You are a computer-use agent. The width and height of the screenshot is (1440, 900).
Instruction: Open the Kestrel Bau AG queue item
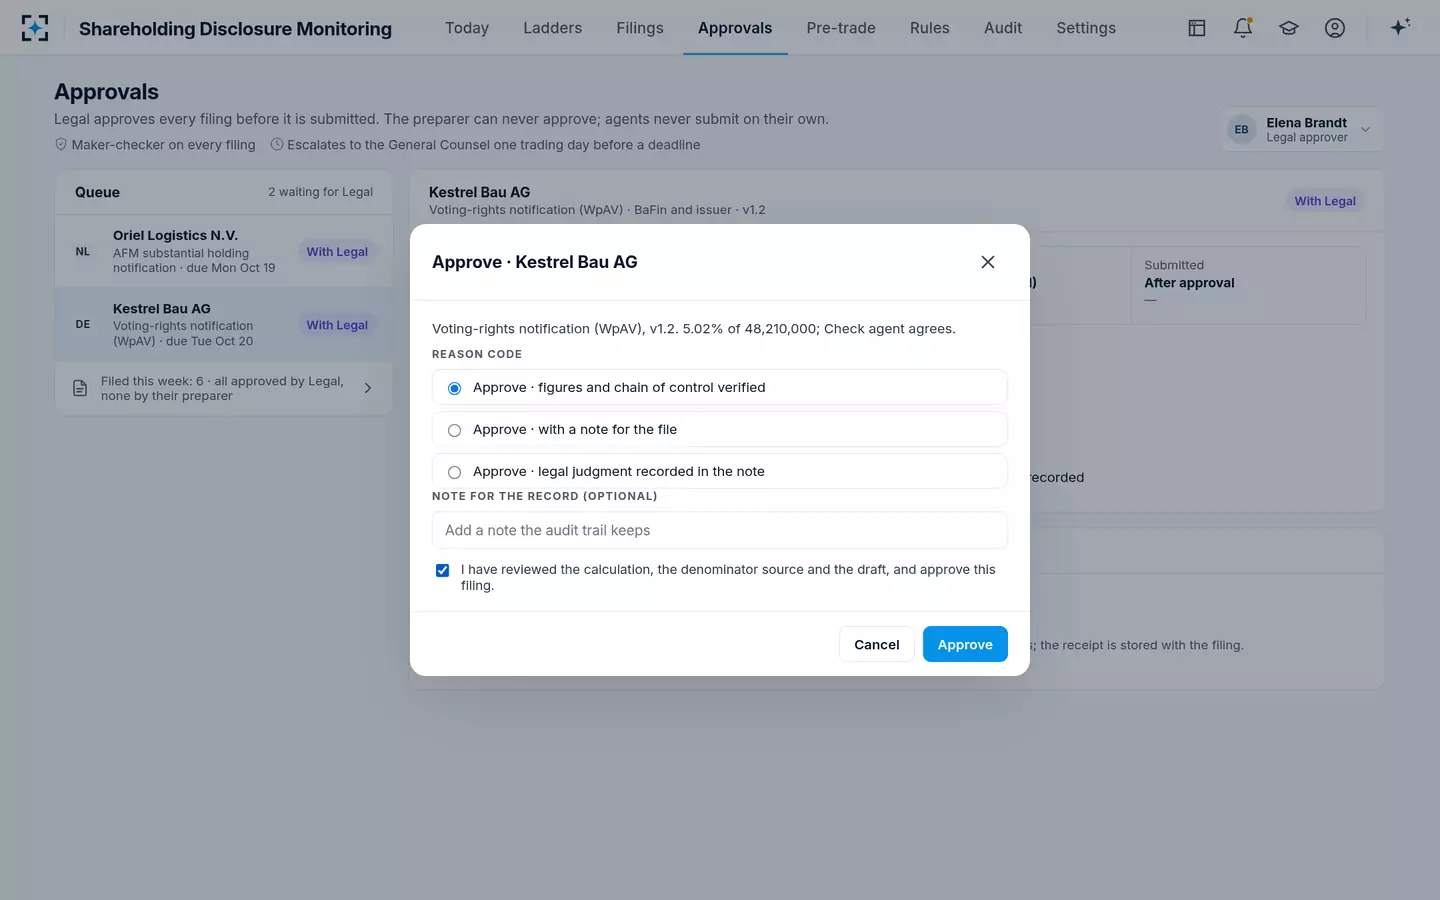224,324
